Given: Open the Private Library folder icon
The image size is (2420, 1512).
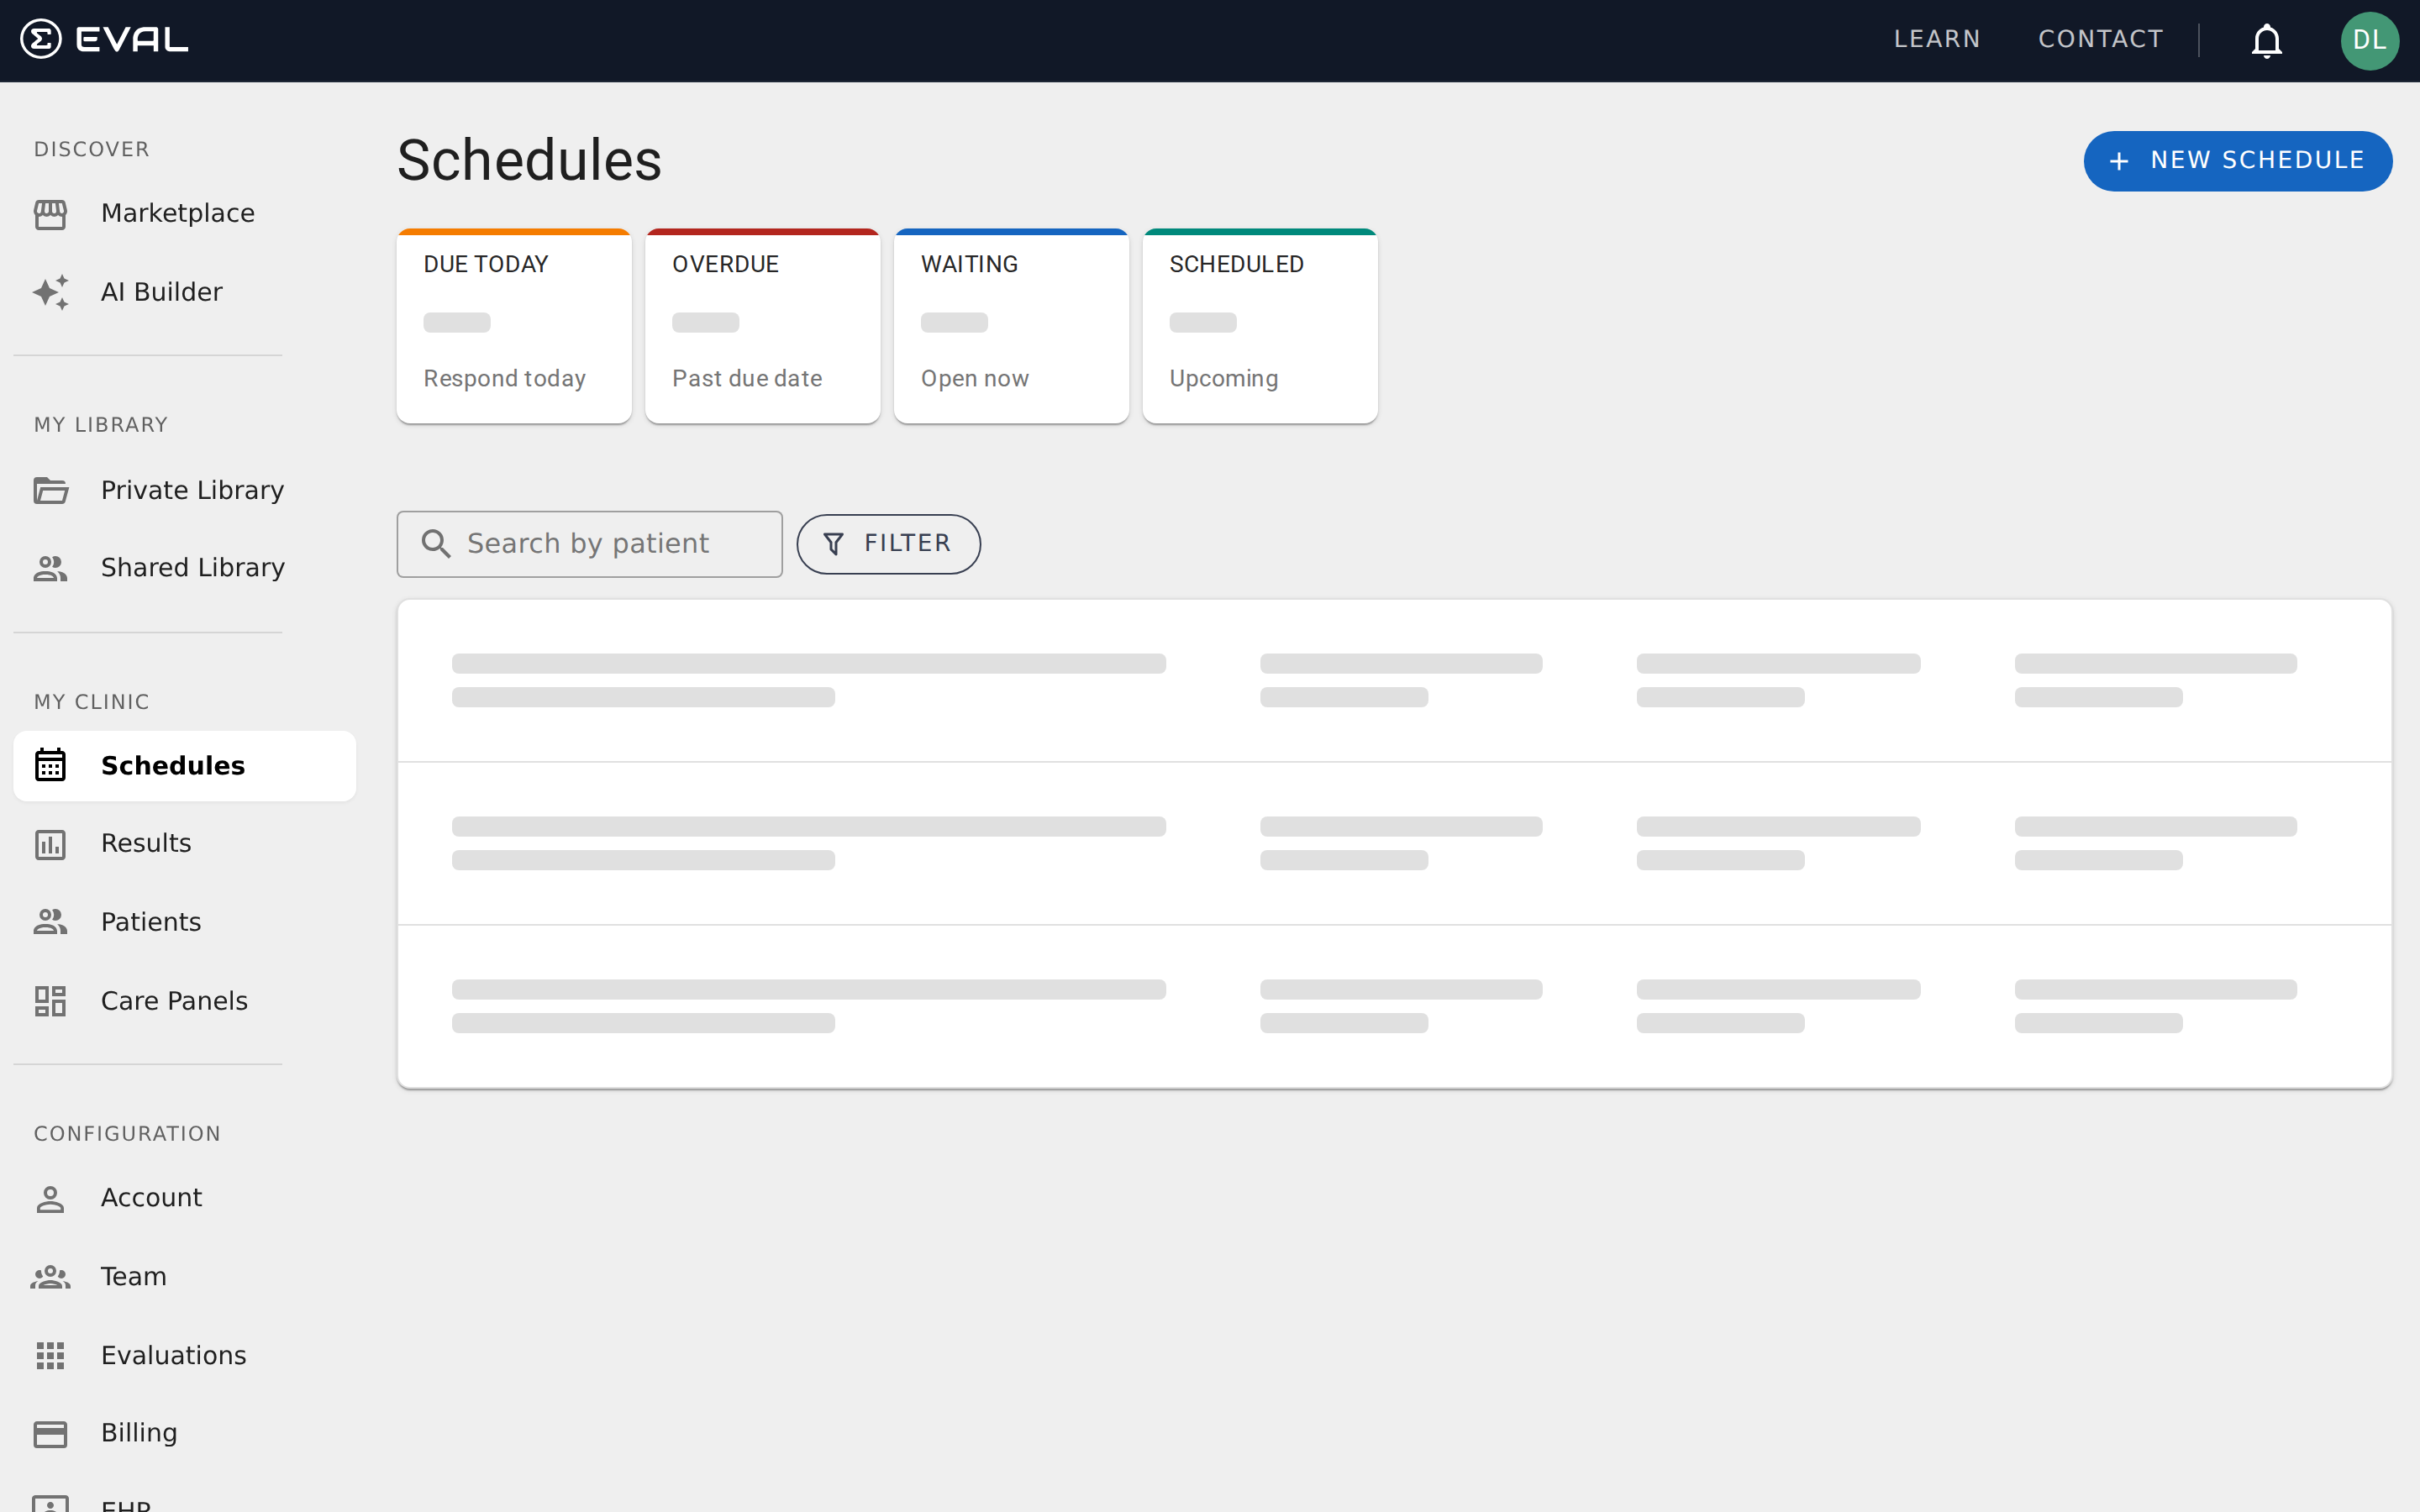Looking at the screenshot, I should (x=50, y=490).
